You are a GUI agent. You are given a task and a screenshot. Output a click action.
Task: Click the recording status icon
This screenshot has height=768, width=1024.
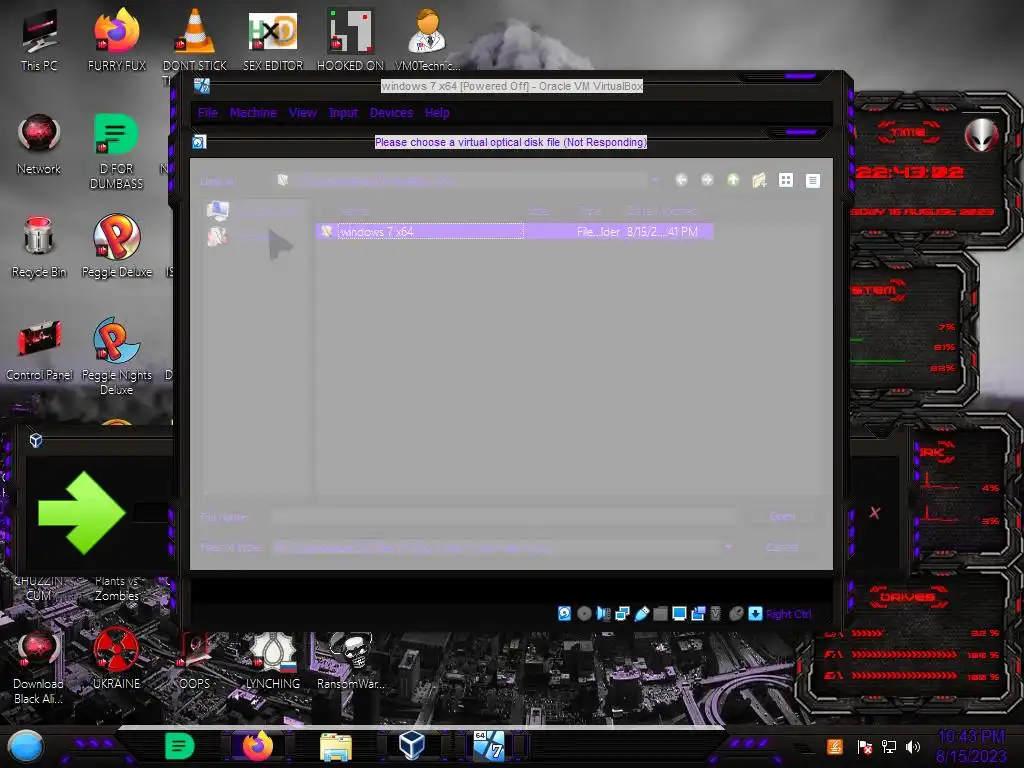tap(698, 614)
